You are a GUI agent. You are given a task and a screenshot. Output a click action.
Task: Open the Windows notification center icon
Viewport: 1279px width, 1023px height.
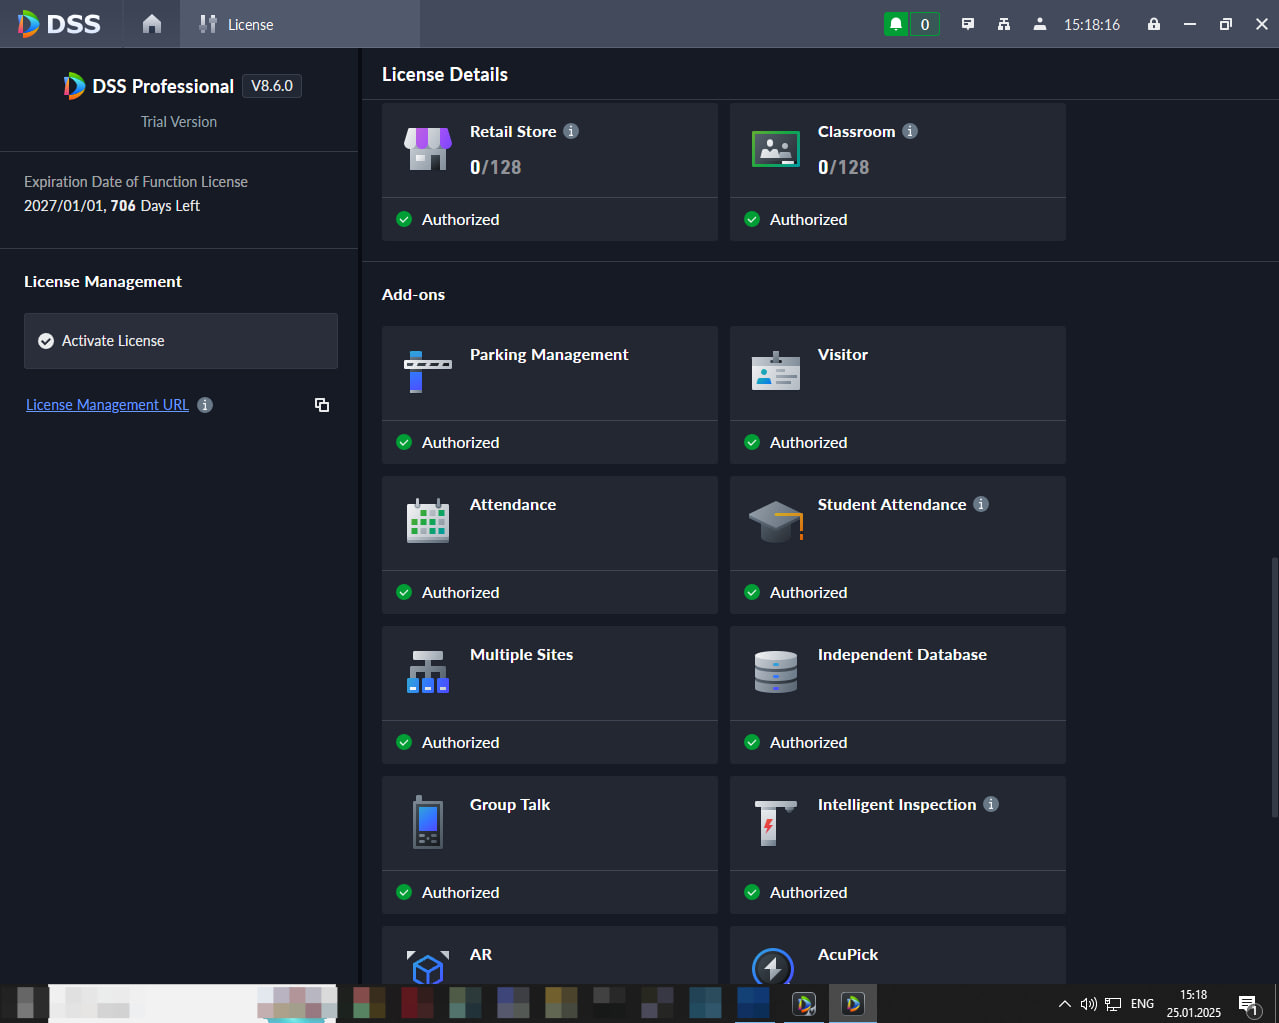pyautogui.click(x=1248, y=1004)
